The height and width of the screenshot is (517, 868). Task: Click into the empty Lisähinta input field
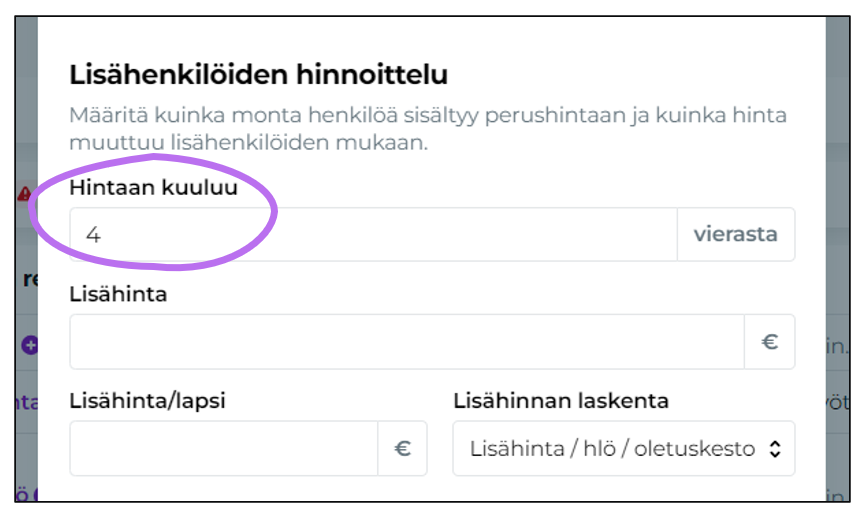(x=406, y=342)
